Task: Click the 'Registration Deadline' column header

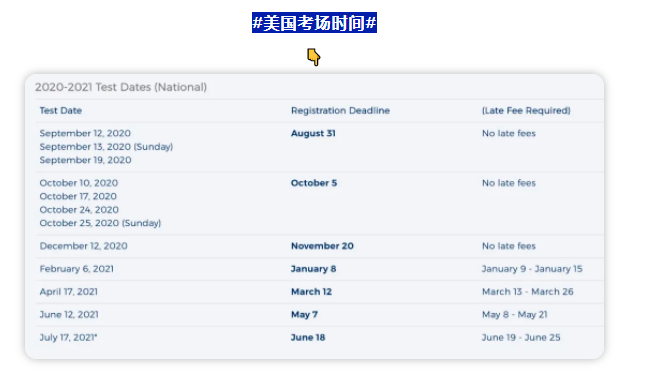Action: click(x=340, y=110)
